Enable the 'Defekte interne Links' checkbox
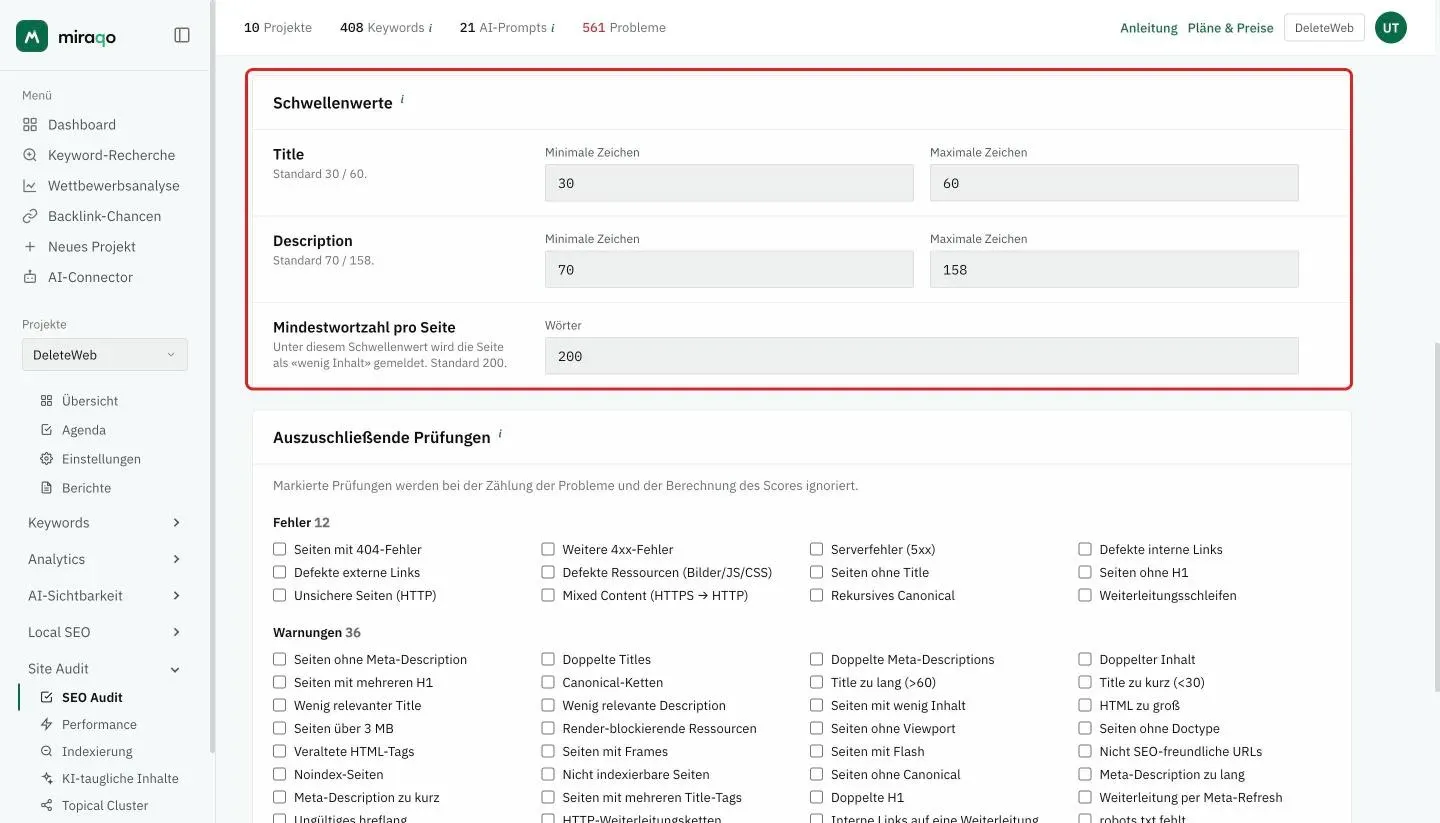Image resolution: width=1440 pixels, height=823 pixels. (x=1085, y=549)
